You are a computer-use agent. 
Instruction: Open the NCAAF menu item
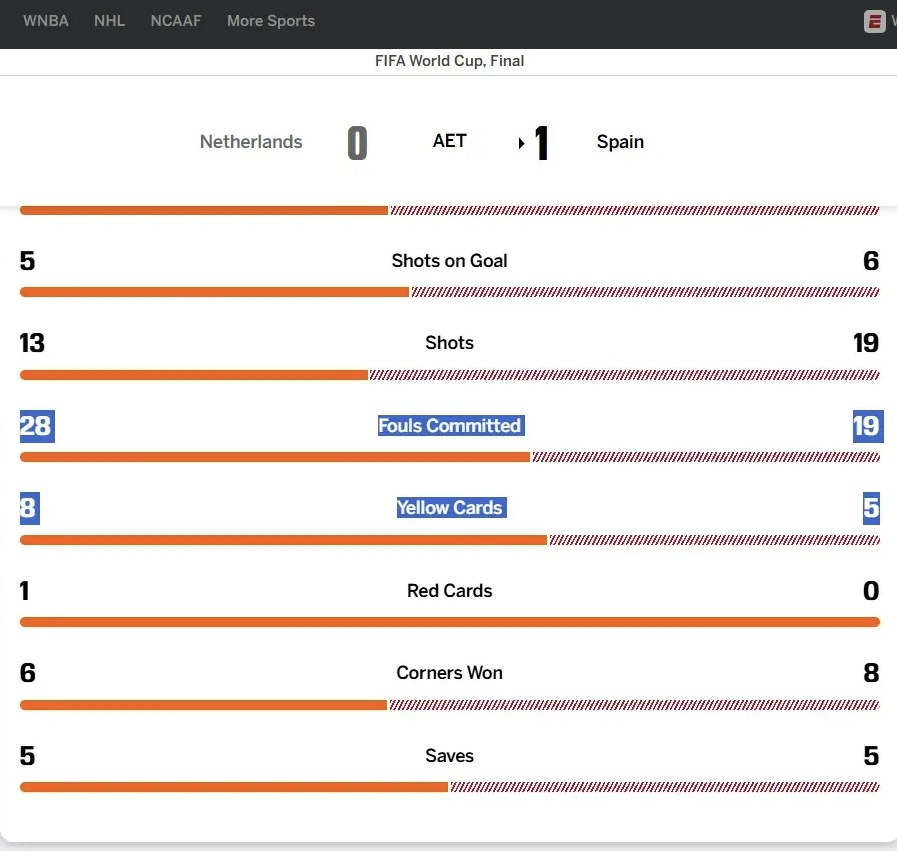pyautogui.click(x=176, y=21)
